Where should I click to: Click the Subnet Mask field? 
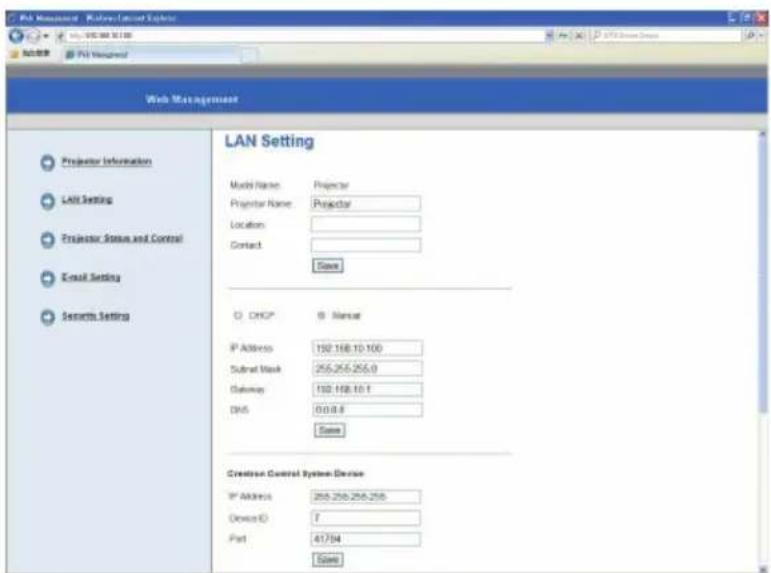click(x=367, y=368)
